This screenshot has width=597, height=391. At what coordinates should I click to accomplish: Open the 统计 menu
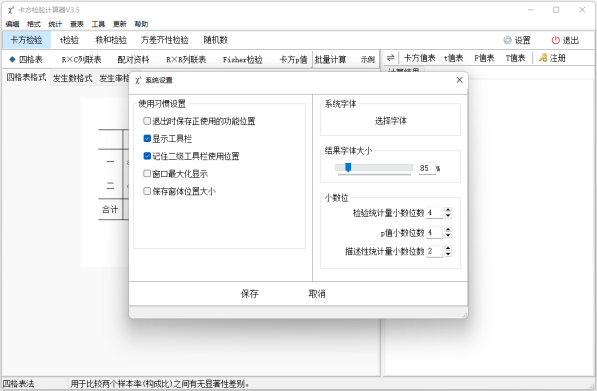pos(55,24)
